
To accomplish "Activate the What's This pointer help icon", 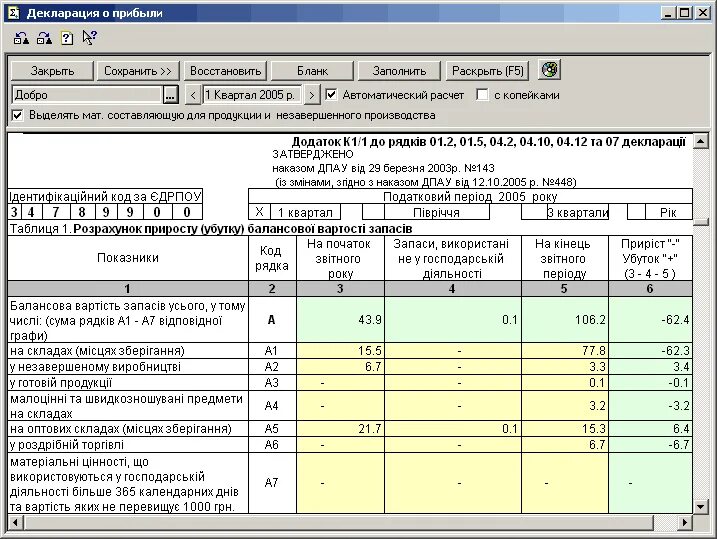I will [x=89, y=37].
